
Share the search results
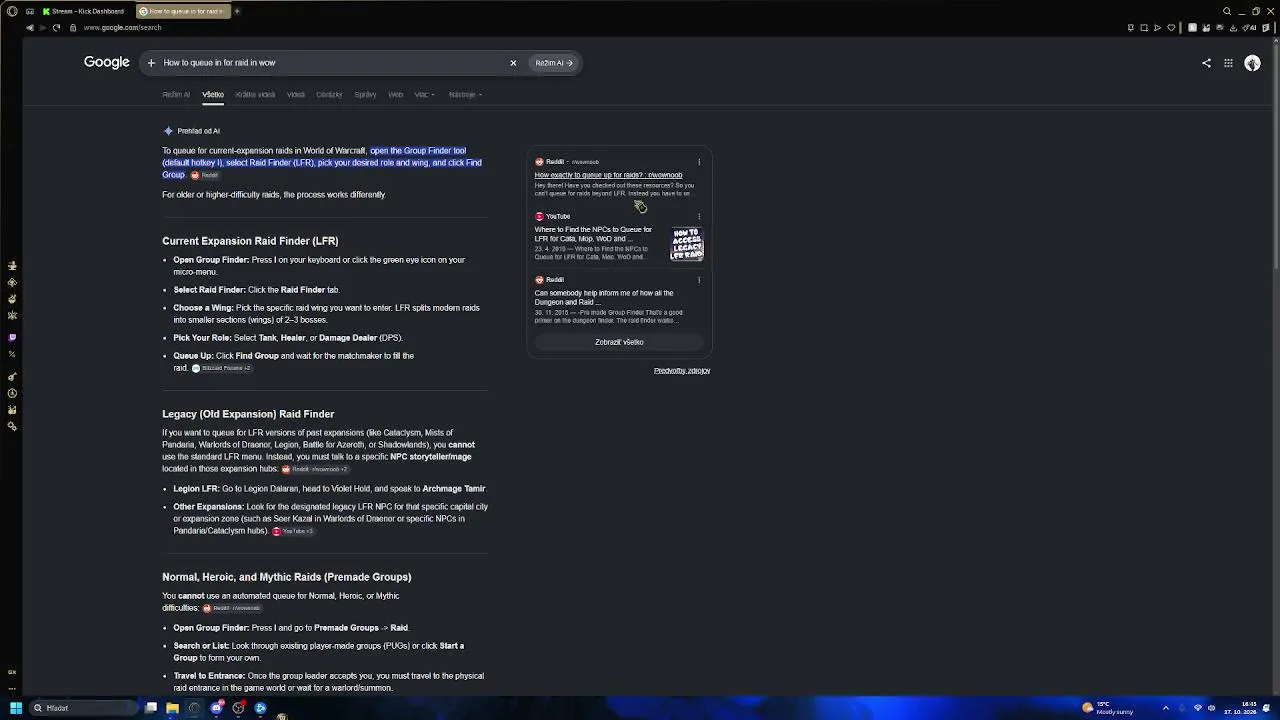click(x=1206, y=63)
